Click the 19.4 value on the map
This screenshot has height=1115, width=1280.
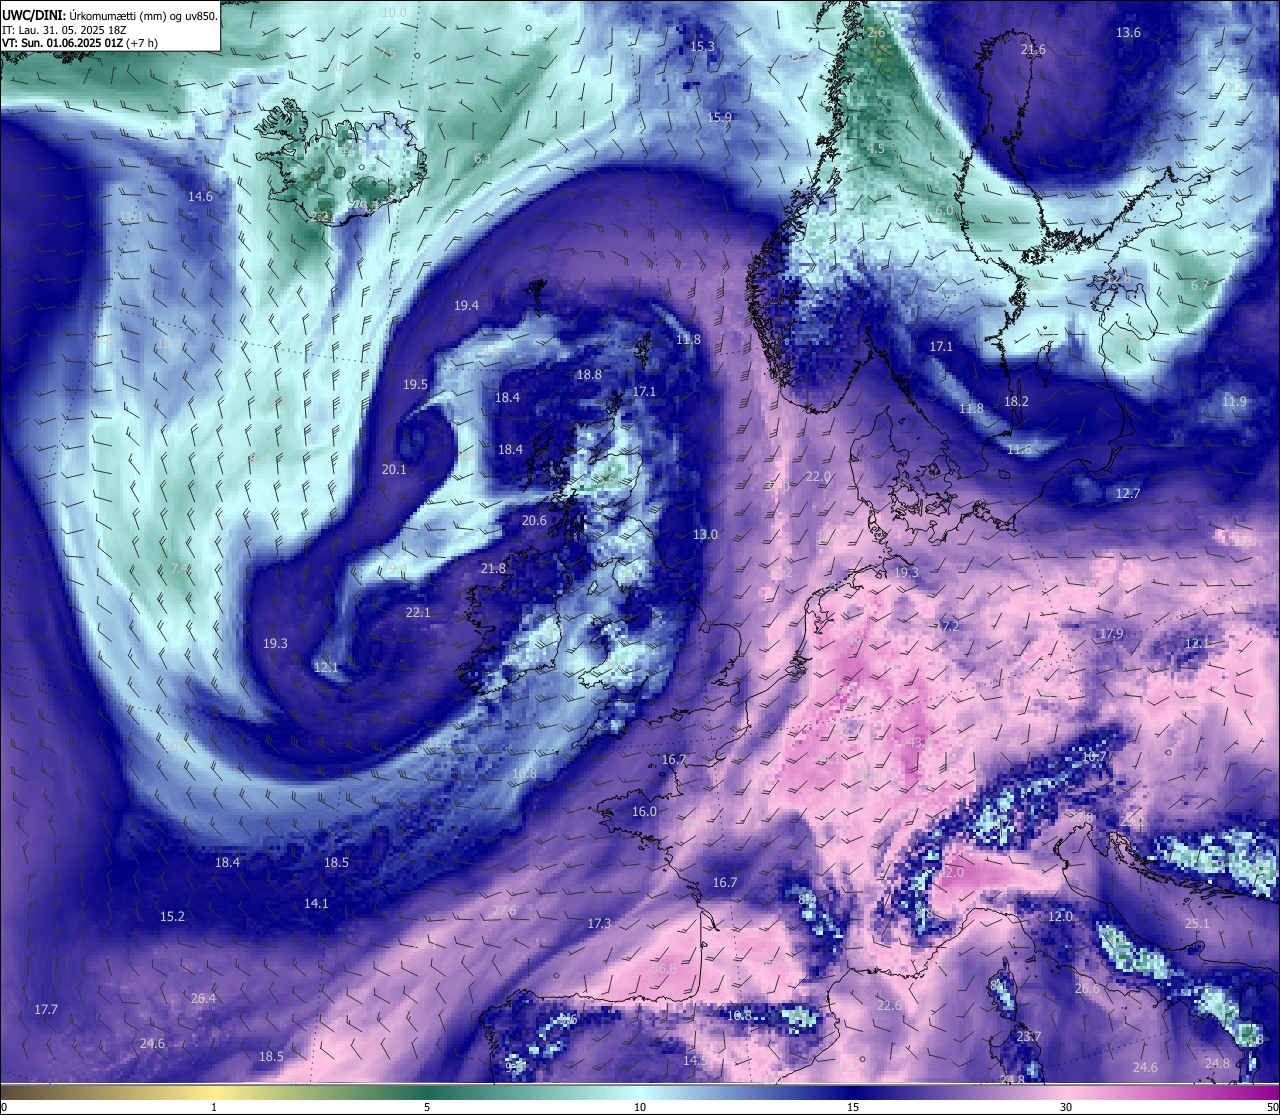coord(466,306)
